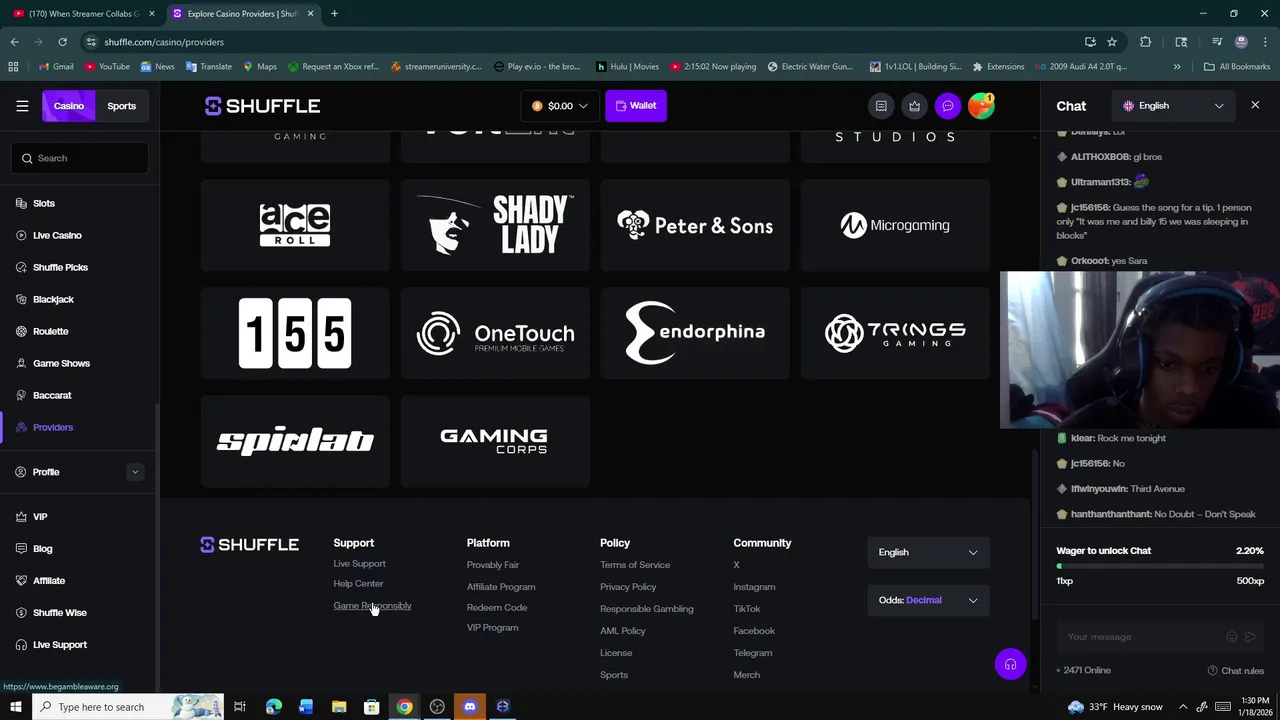Viewport: 1280px width, 720px height.
Task: Expand the Profile section chevron
Action: [135, 472]
